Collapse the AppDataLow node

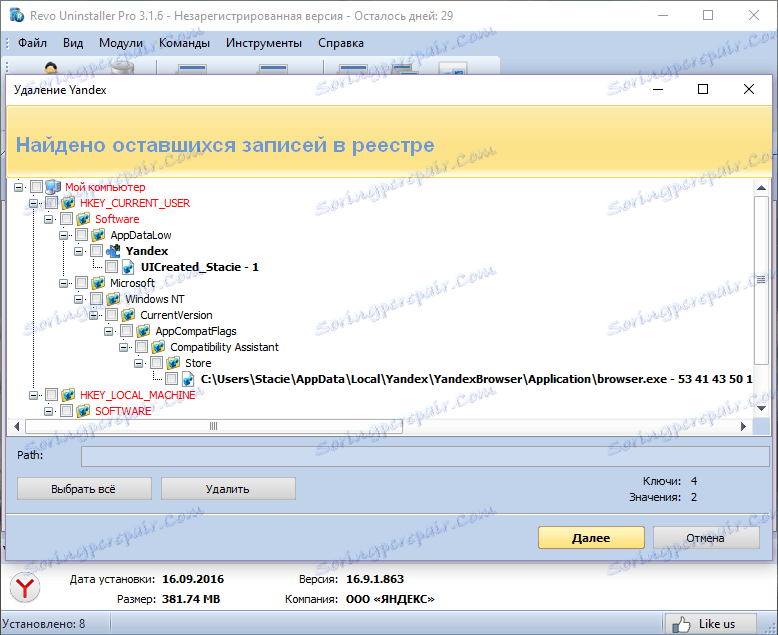click(x=64, y=235)
